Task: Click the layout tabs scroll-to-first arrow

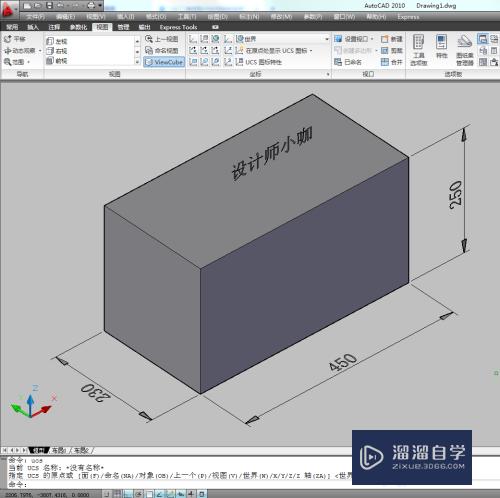Action: click(x=5, y=451)
